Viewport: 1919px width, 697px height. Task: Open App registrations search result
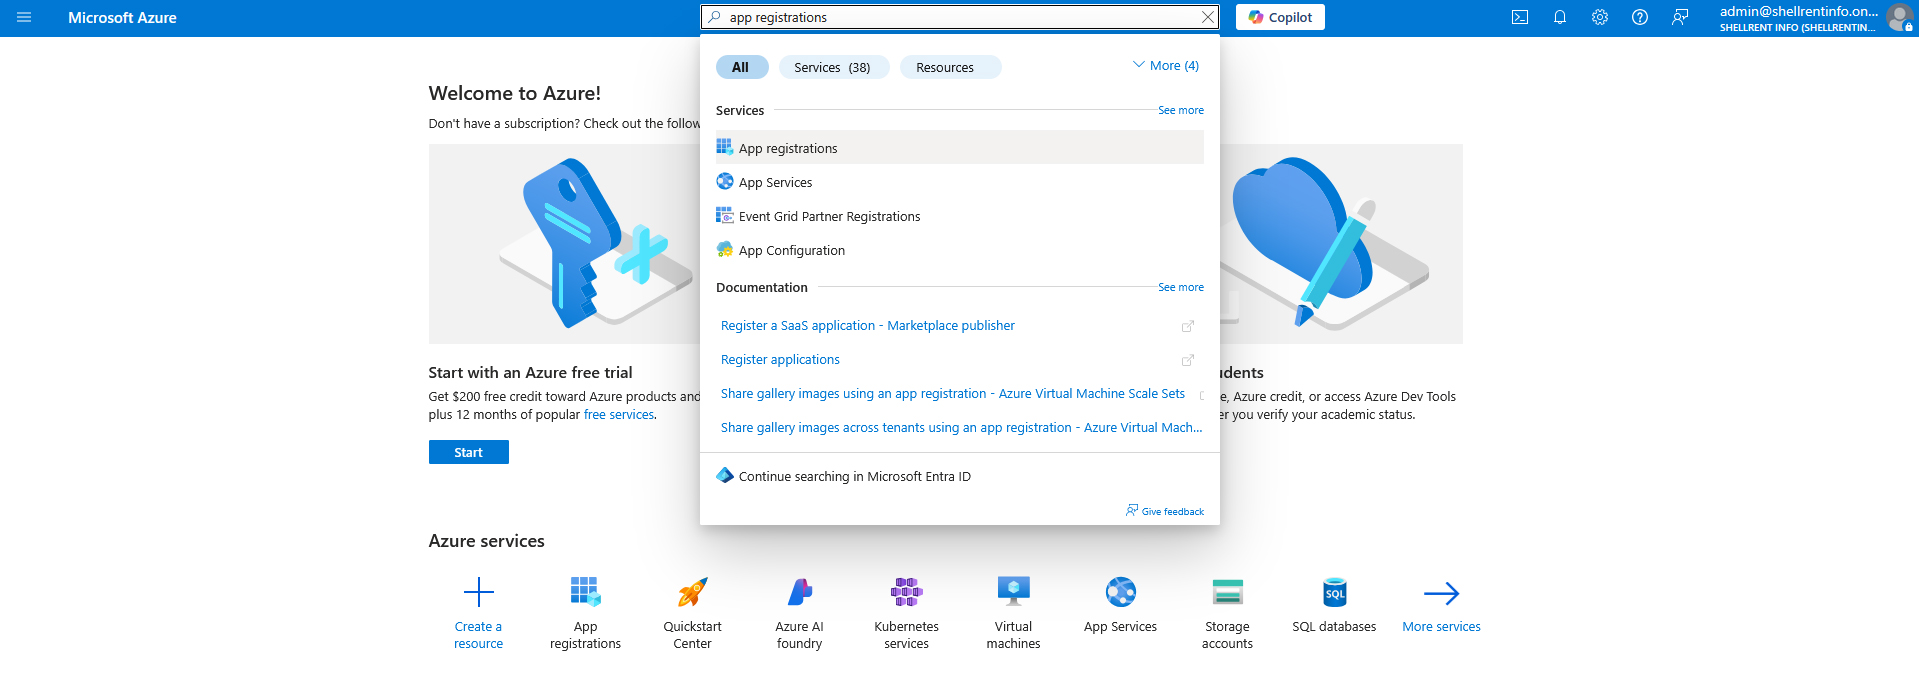tap(960, 148)
